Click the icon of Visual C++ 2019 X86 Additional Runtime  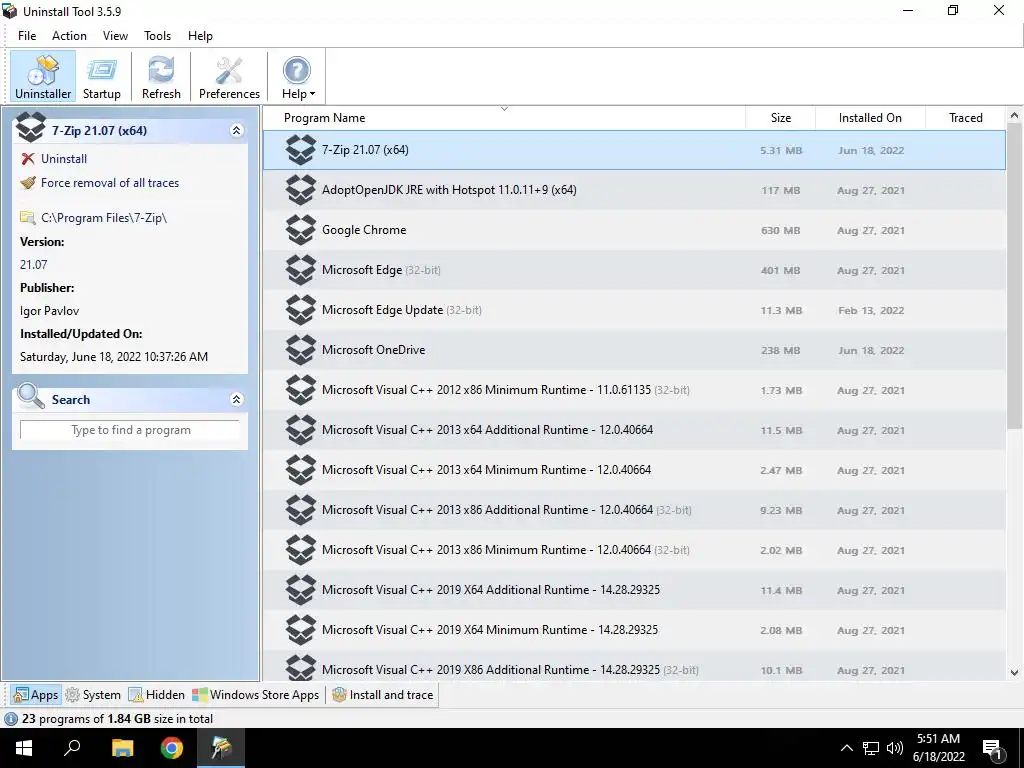tap(301, 667)
